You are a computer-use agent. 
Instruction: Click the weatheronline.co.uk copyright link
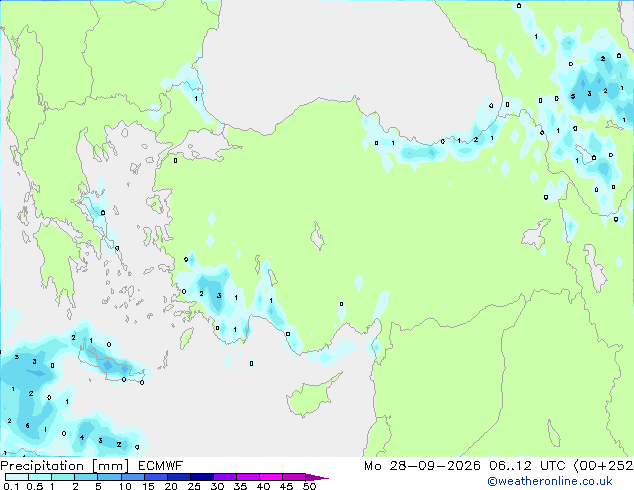click(550, 481)
